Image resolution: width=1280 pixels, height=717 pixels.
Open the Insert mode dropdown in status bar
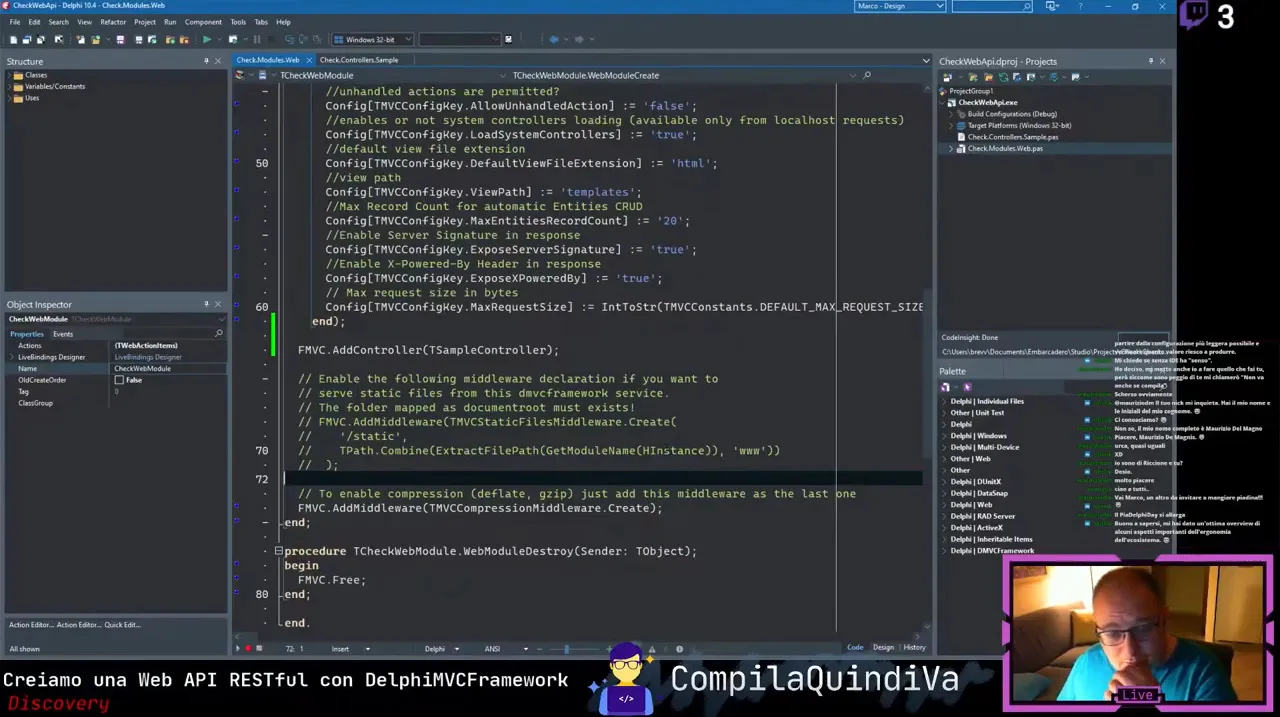pos(367,648)
